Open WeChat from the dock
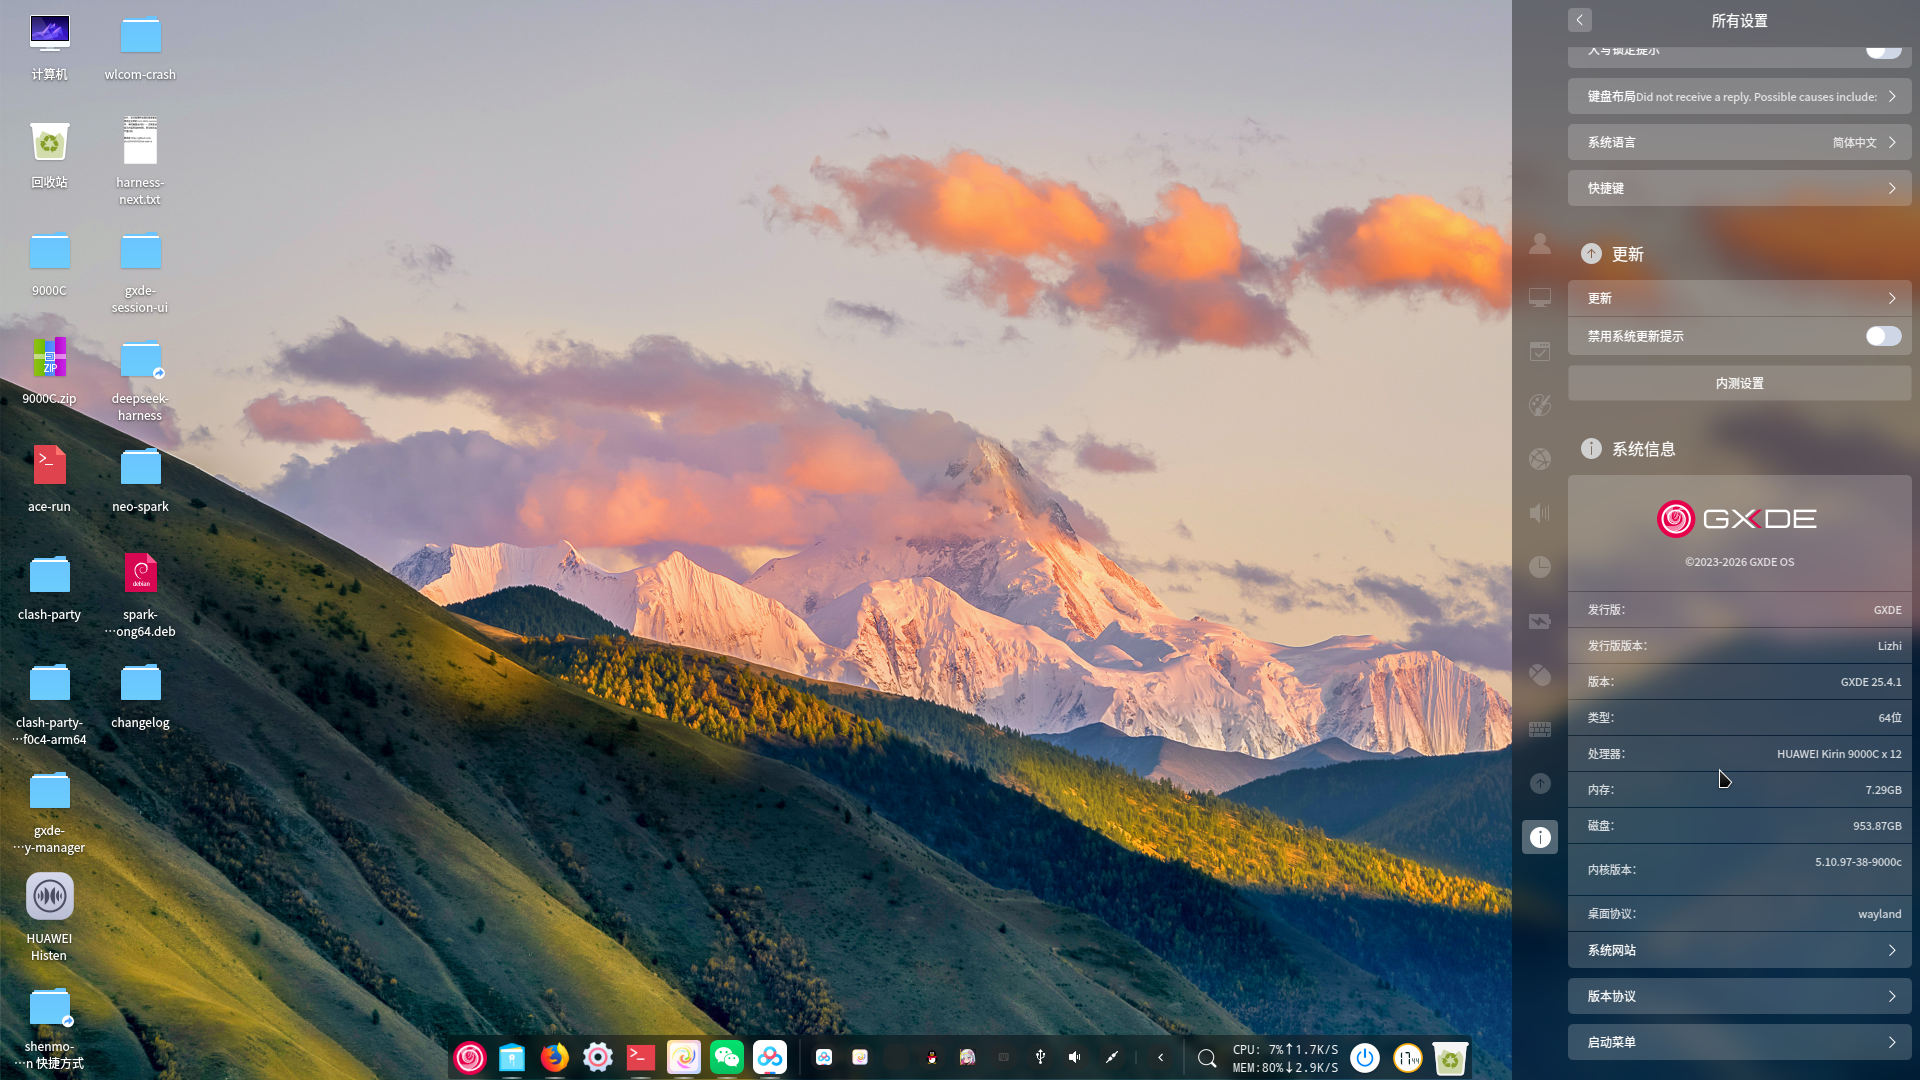Image resolution: width=1920 pixels, height=1080 pixels. tap(727, 1057)
